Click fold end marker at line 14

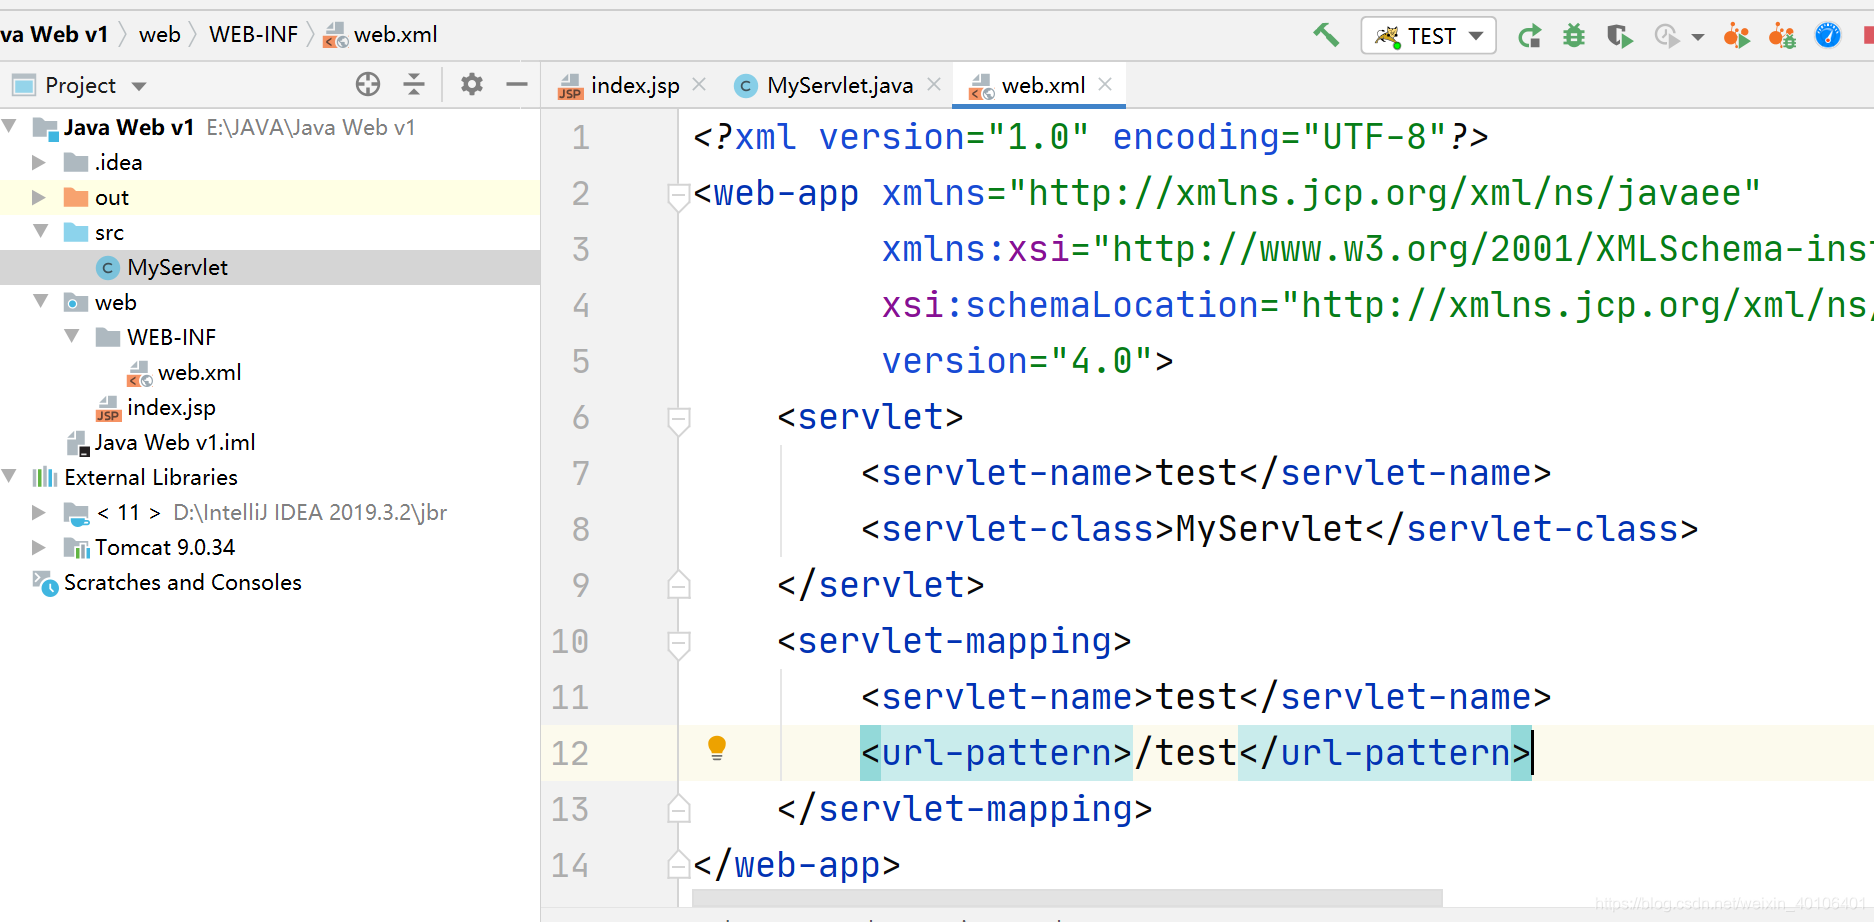[679, 865]
